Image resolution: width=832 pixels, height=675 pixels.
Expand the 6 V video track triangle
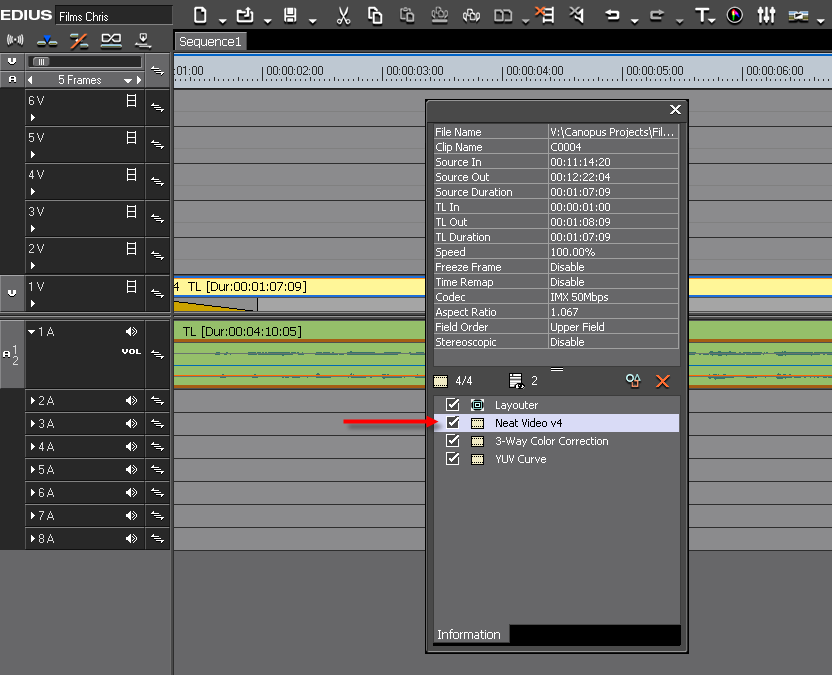[33, 117]
